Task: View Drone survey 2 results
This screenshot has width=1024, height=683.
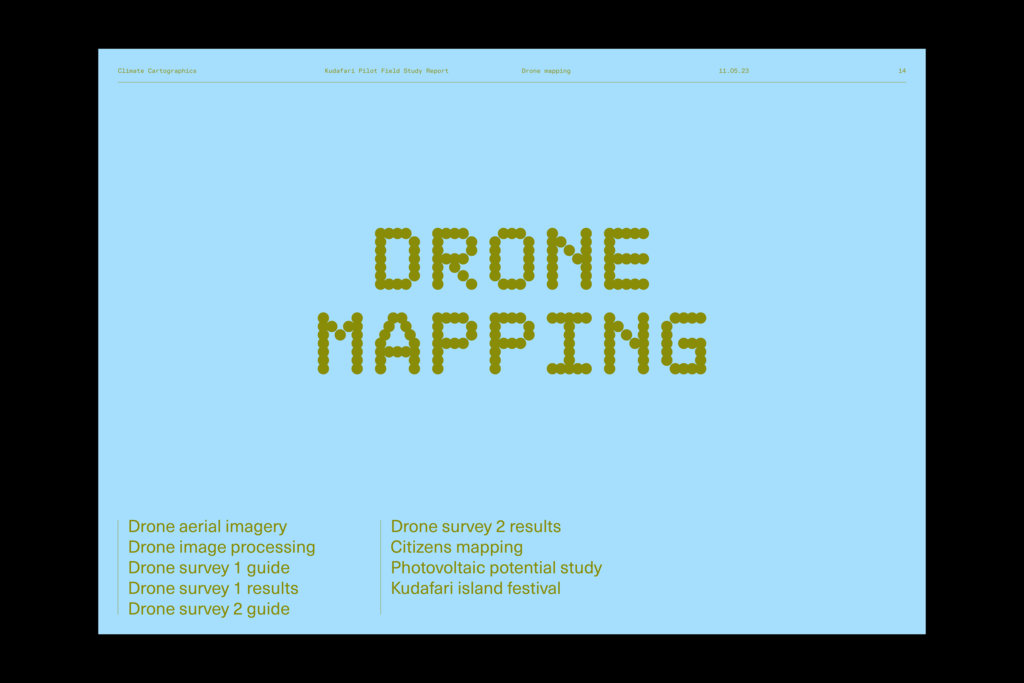Action: point(475,527)
